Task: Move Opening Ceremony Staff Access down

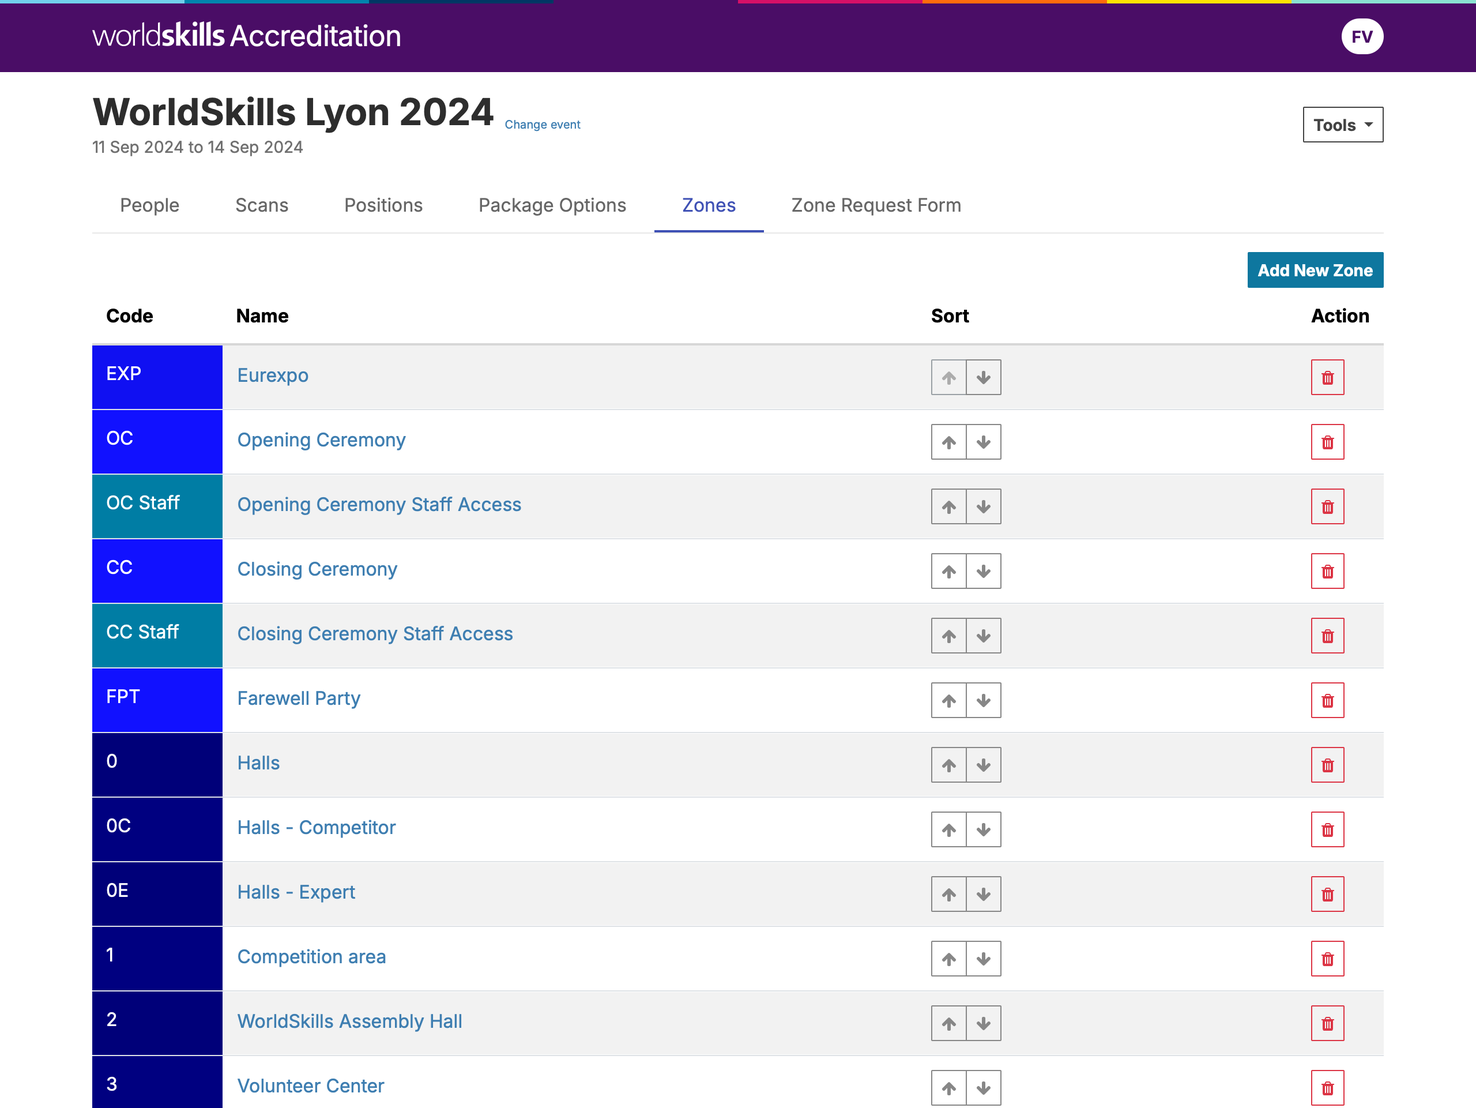Action: tap(984, 507)
